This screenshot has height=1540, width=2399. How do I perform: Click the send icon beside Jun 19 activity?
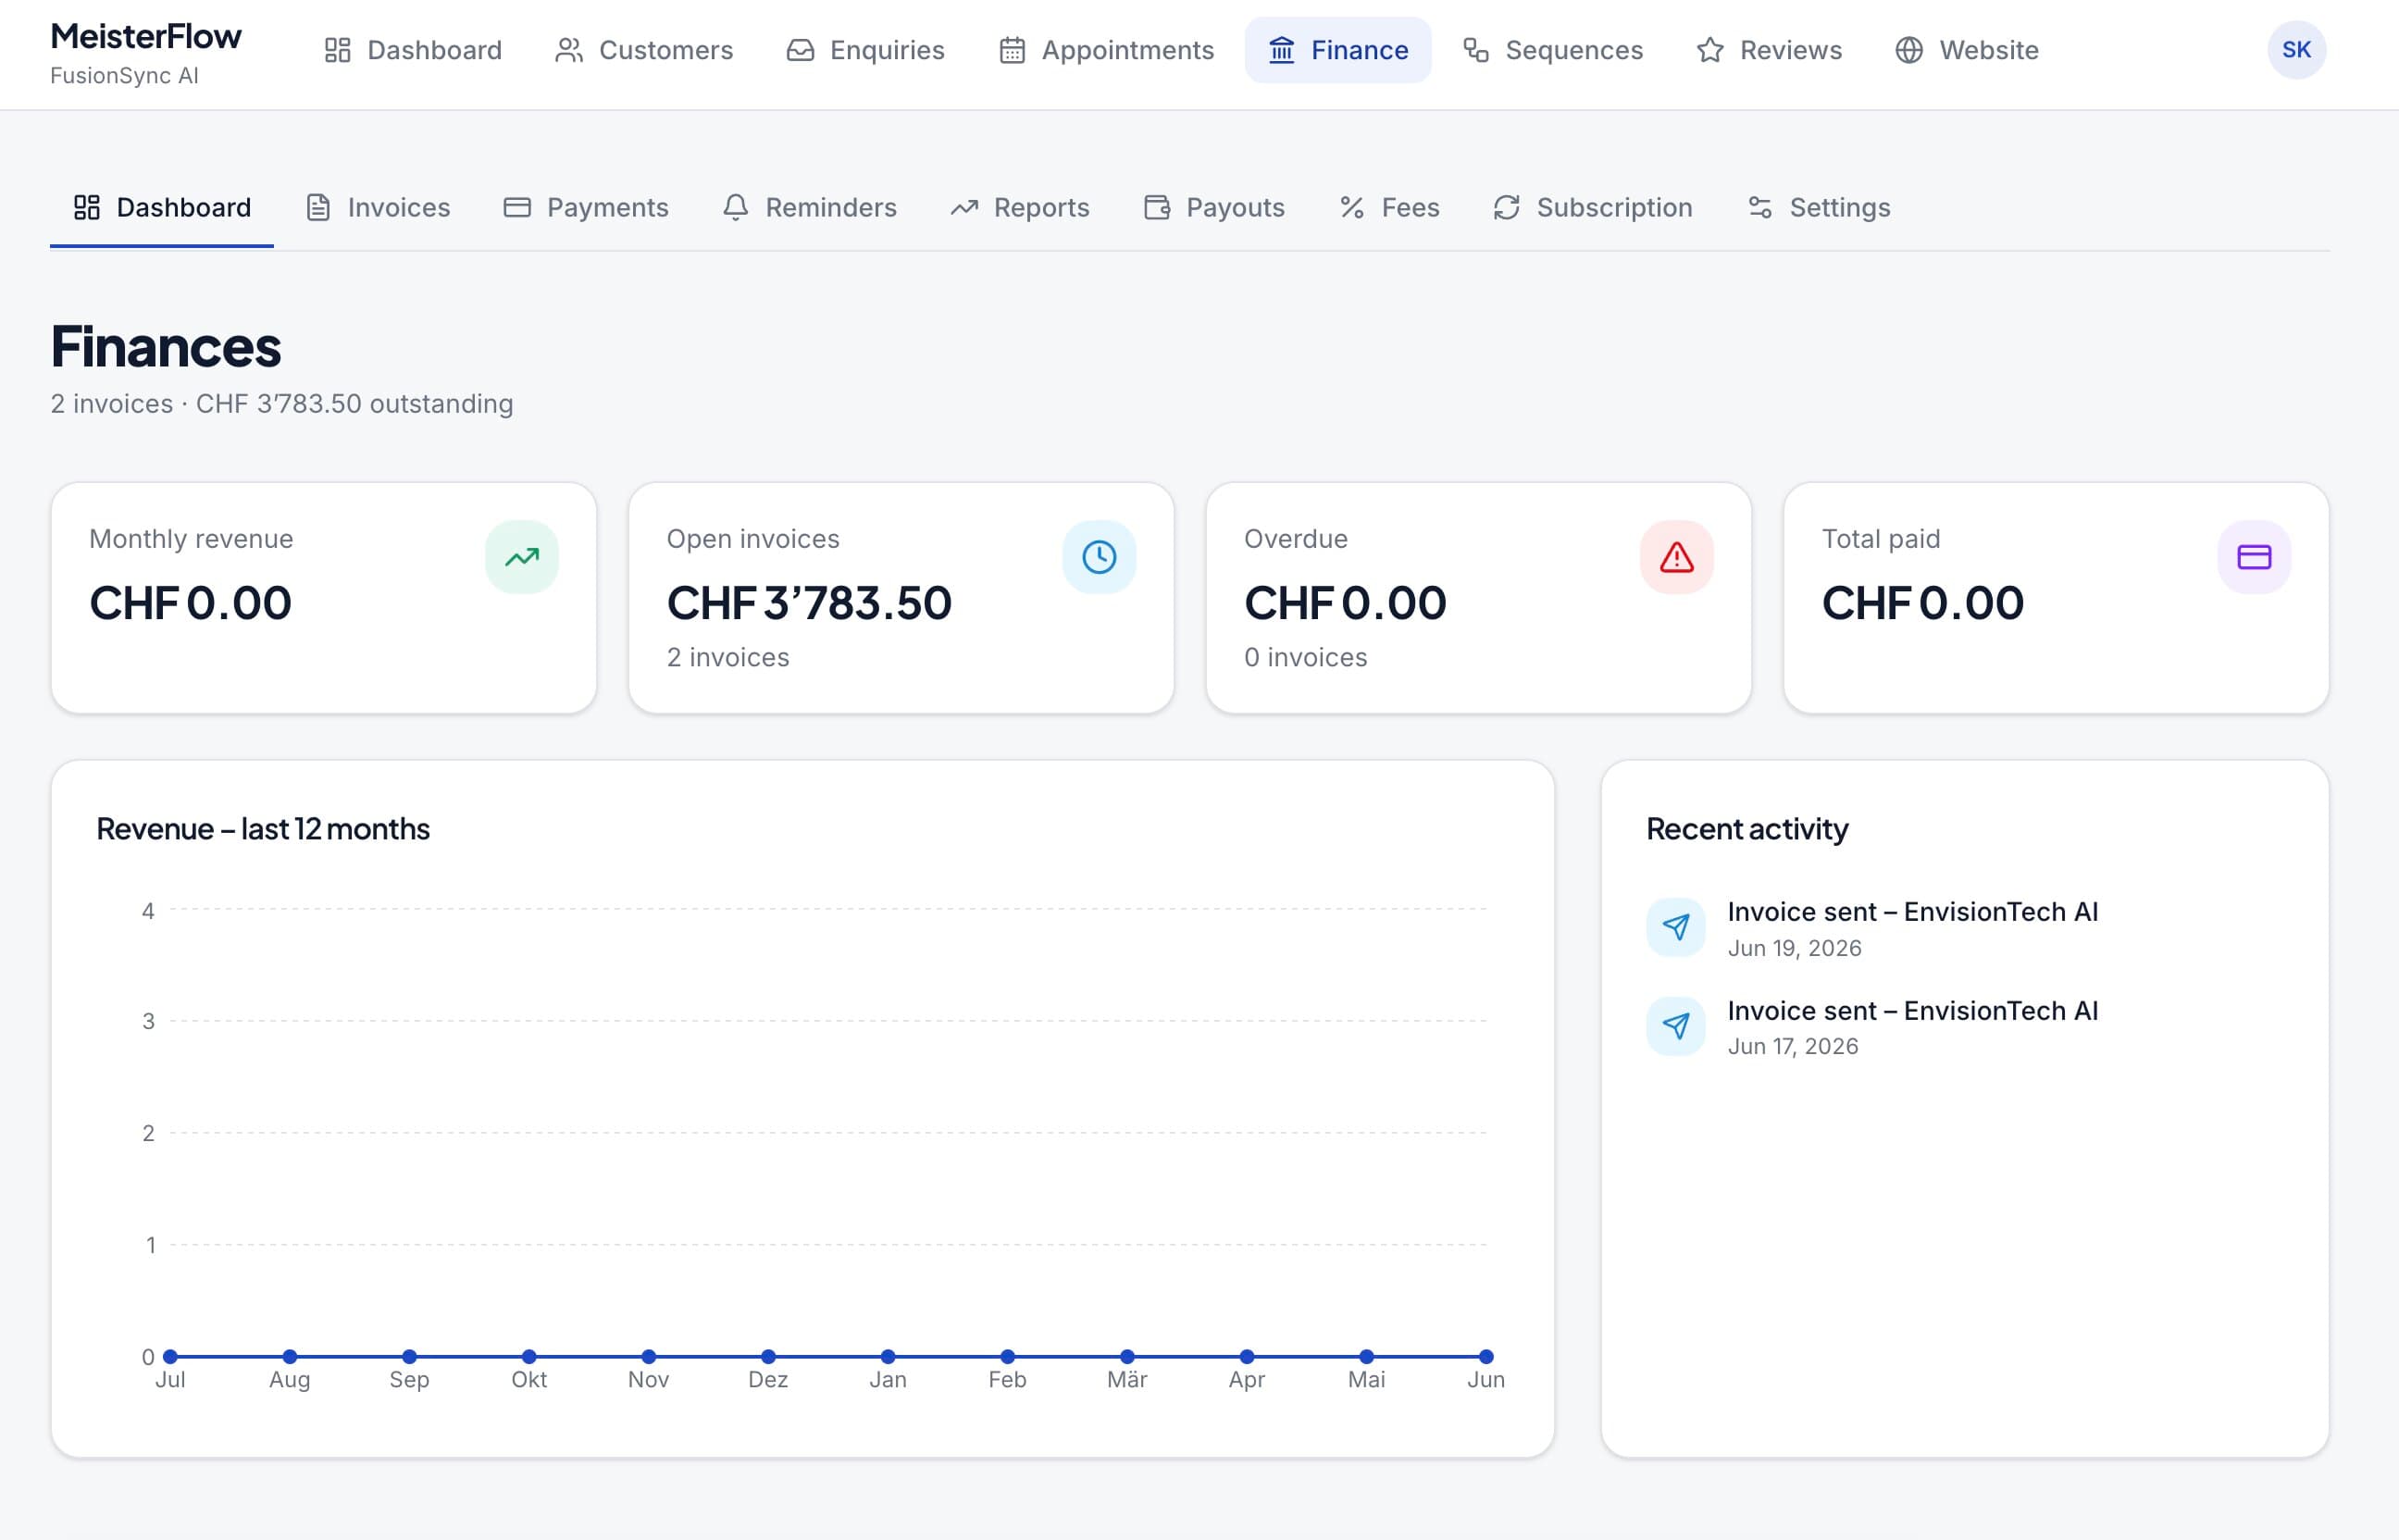[1676, 927]
